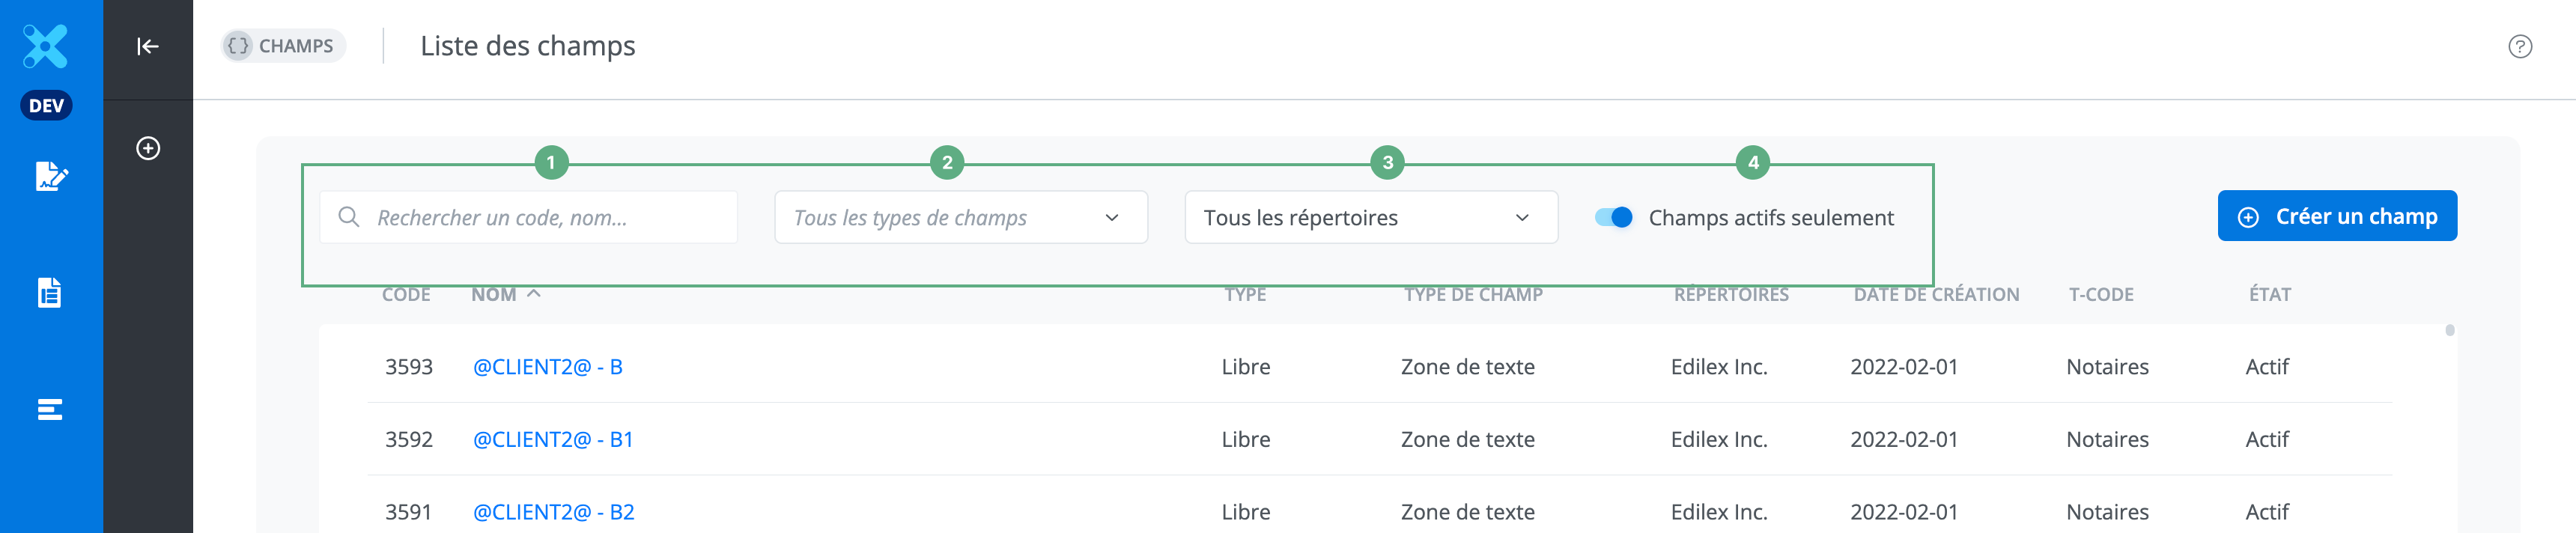Open the left-aligned lines sidebar icon
2576x533 pixels.
click(x=49, y=409)
